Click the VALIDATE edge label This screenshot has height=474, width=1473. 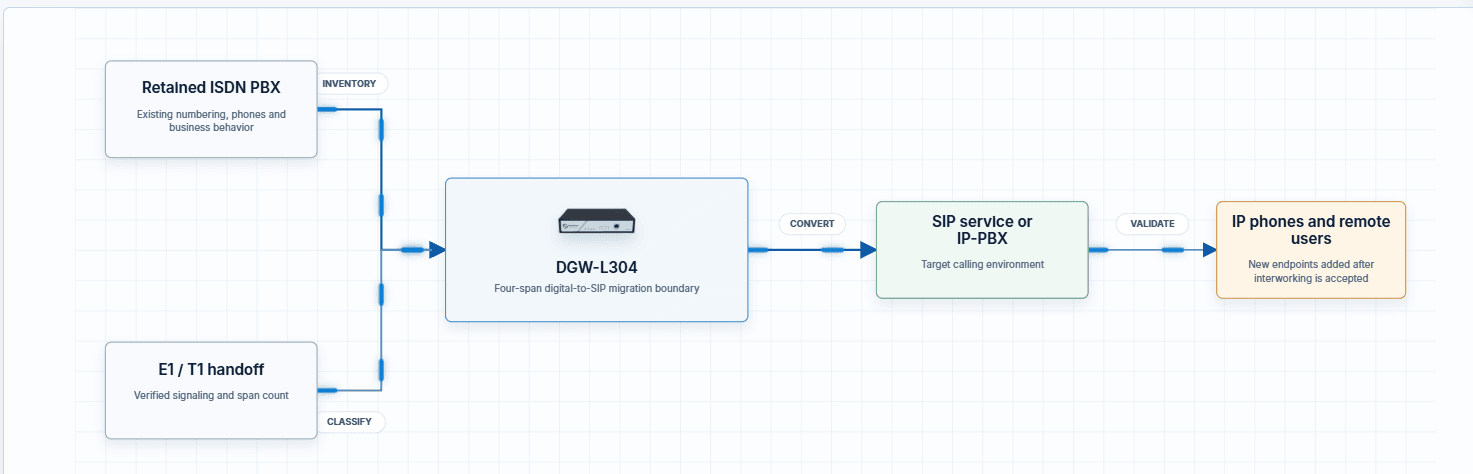pos(1152,224)
